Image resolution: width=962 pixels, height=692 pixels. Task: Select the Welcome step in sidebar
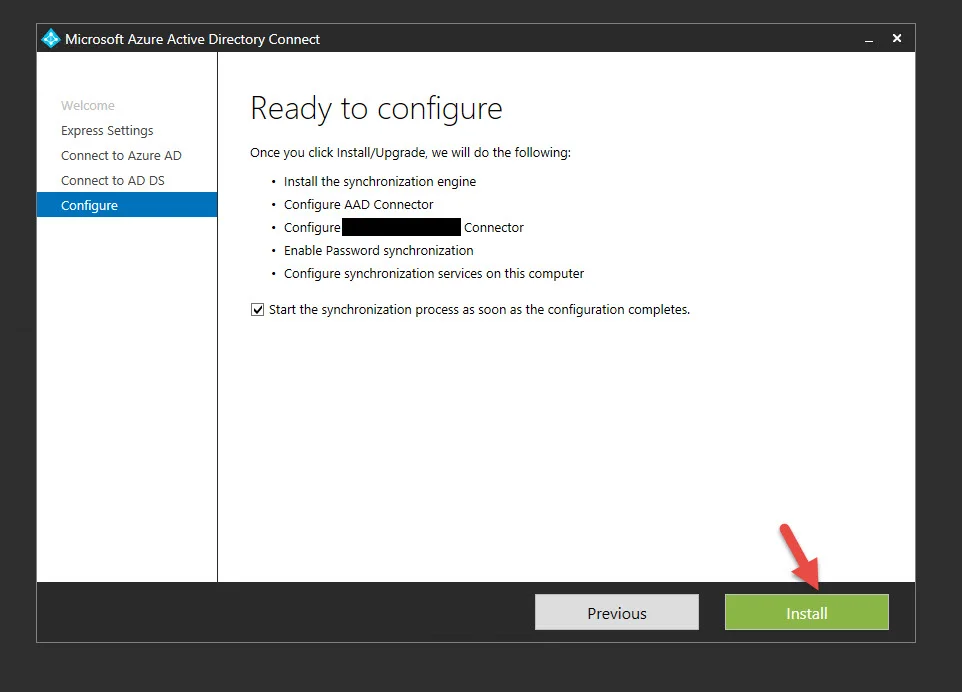point(88,106)
